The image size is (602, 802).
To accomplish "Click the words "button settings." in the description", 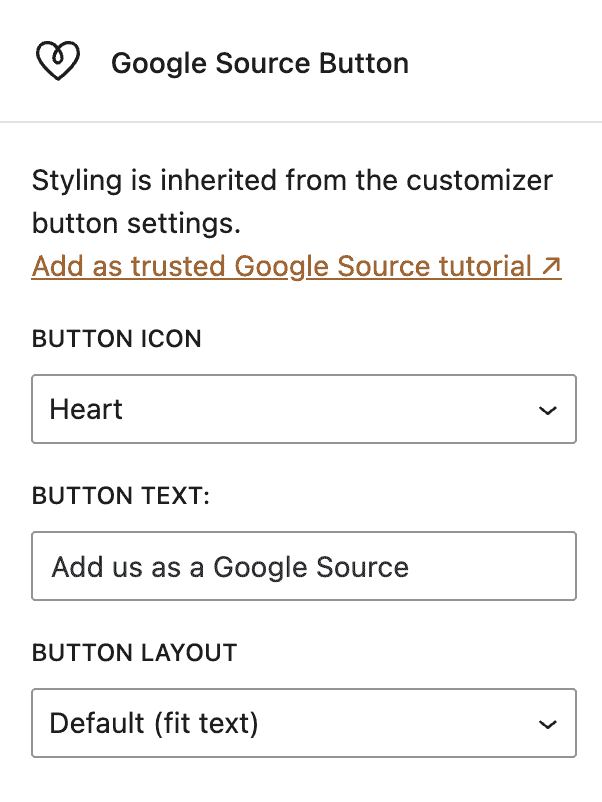I will (x=136, y=224).
